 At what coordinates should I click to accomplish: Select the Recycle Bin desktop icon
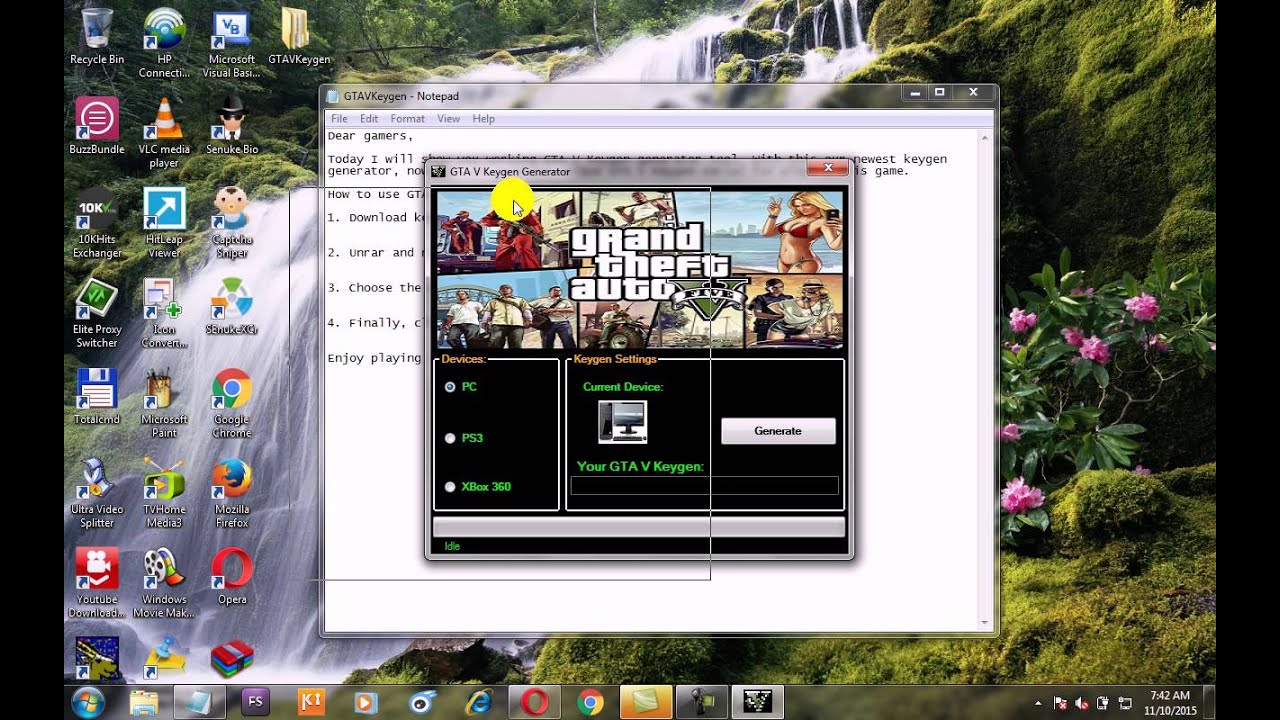click(97, 38)
